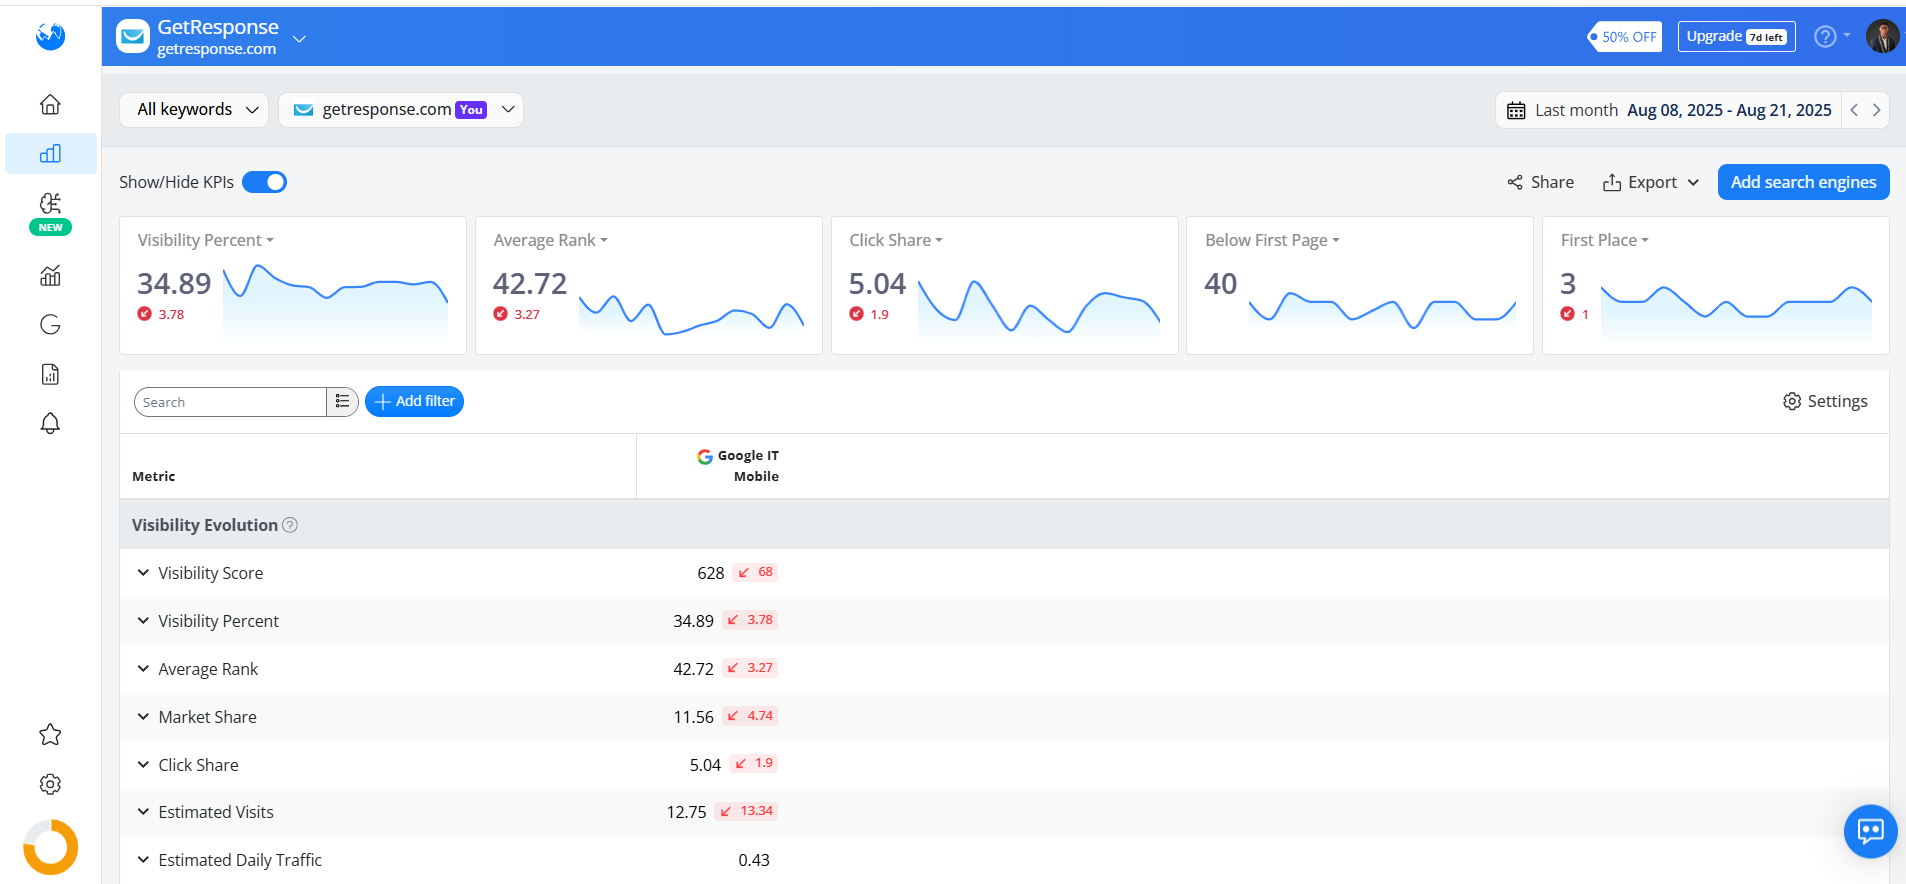Screen dimensions: 1906x884
Task: Open the Click Share KPI dropdown
Action: click(896, 240)
